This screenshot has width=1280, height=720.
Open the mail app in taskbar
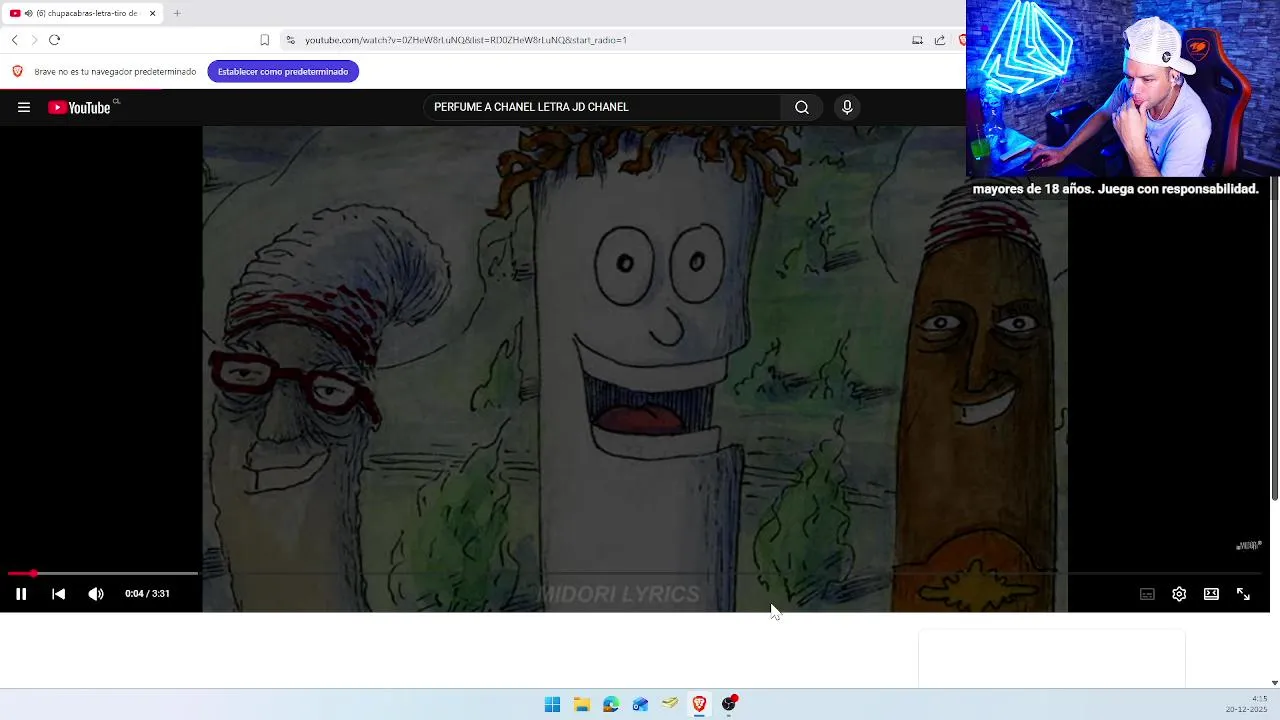pos(640,704)
